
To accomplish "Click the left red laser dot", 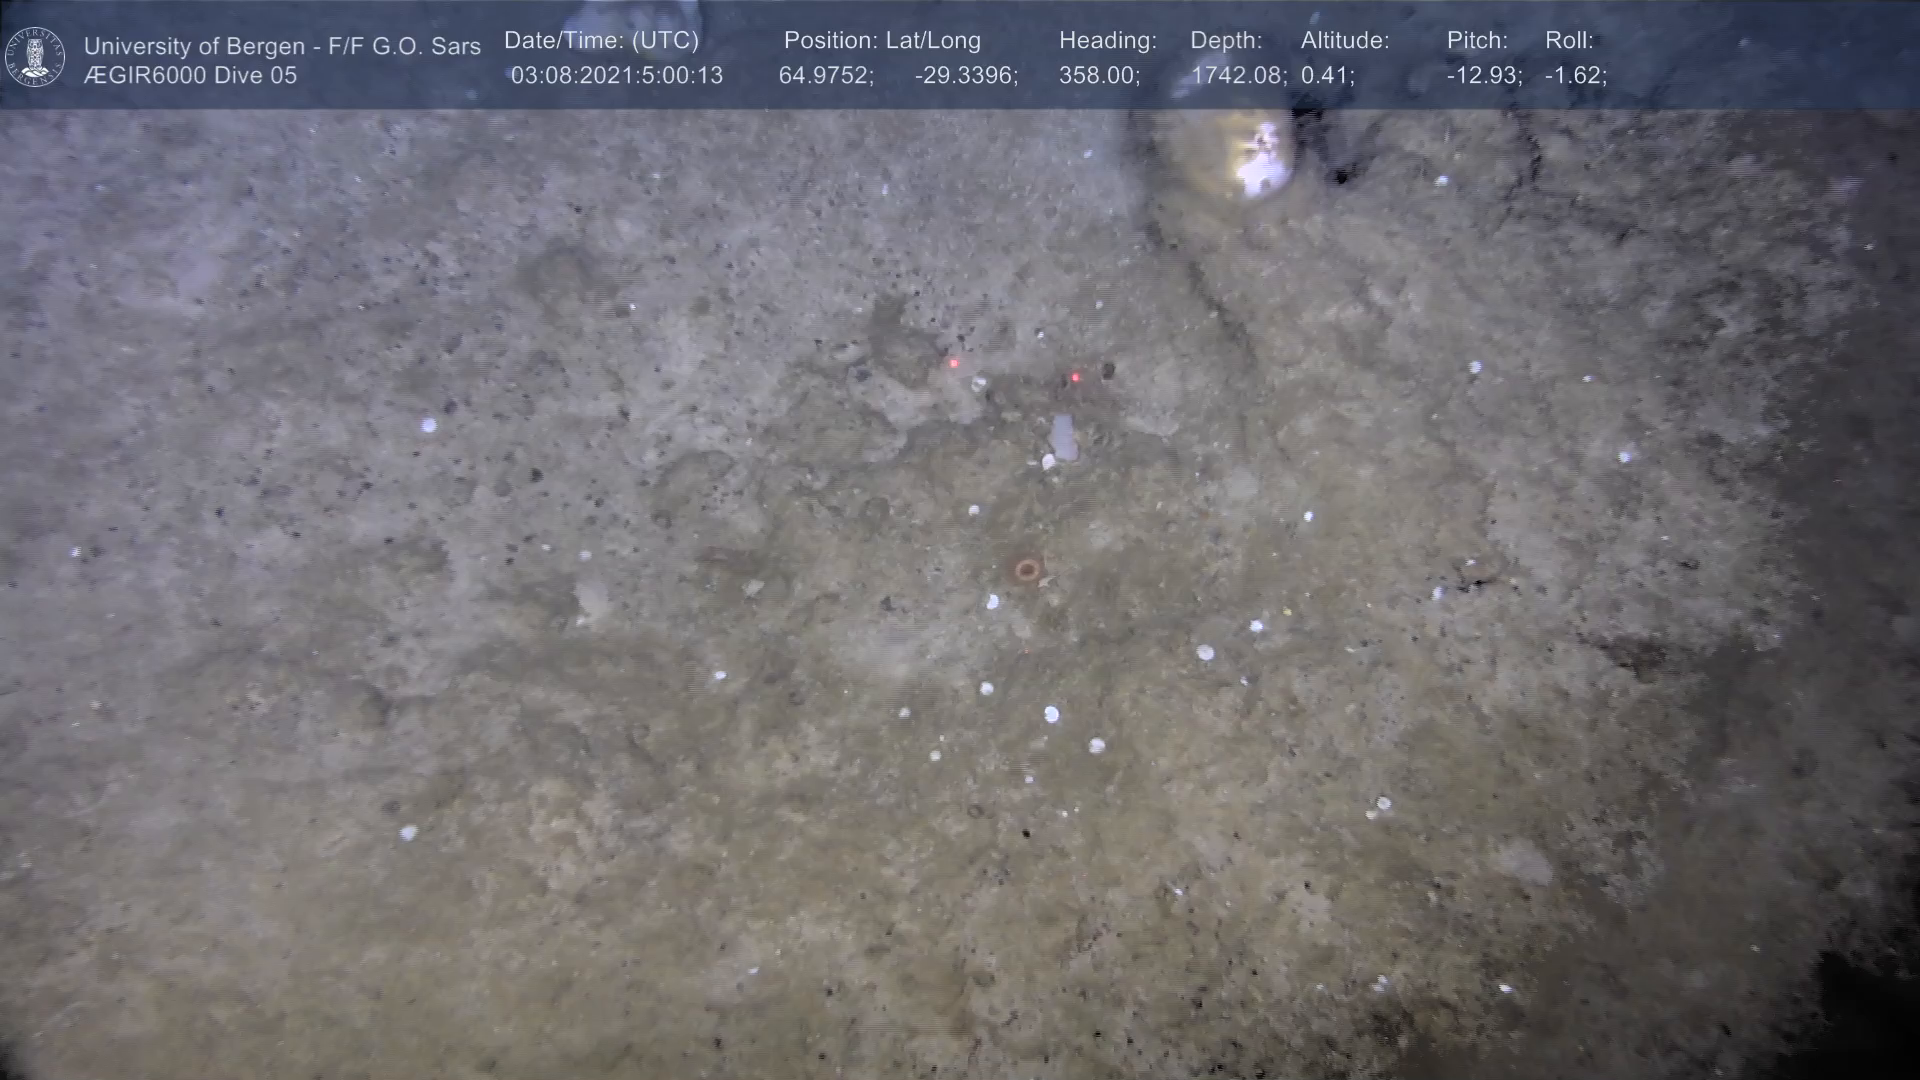I will [x=954, y=364].
